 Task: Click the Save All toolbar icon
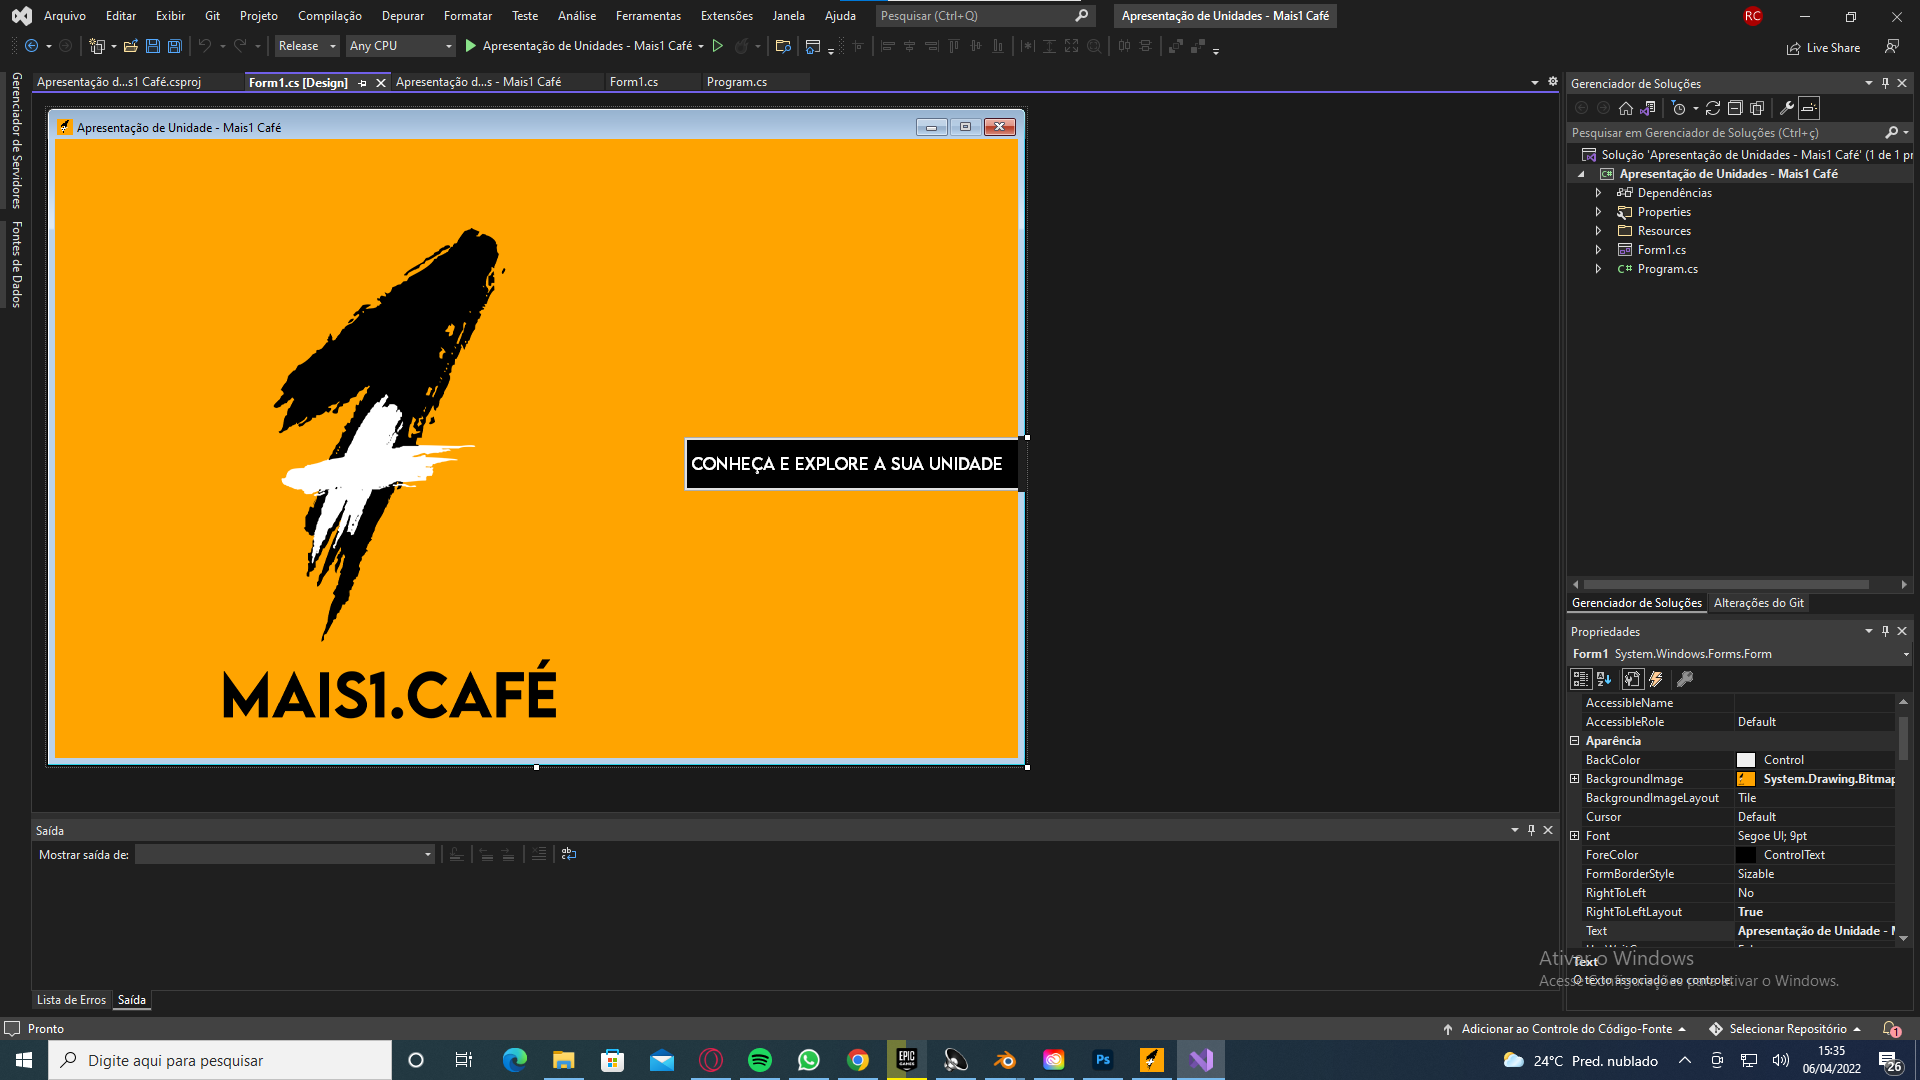click(175, 46)
